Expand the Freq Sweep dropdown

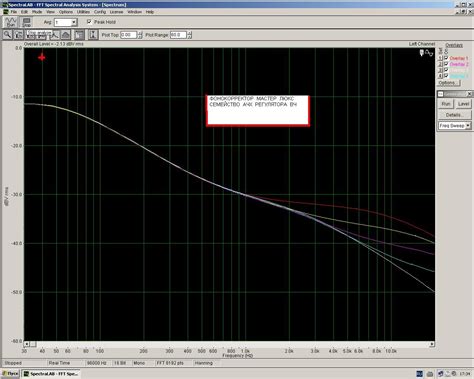(x=468, y=126)
